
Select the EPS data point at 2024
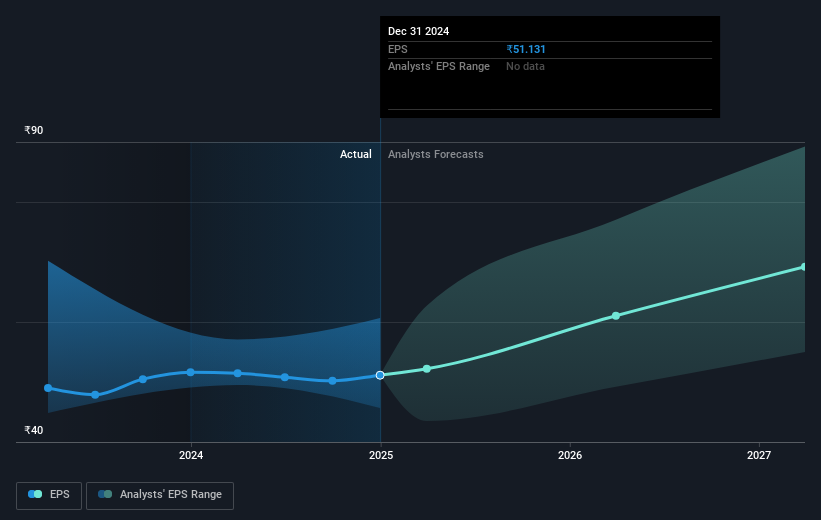[191, 372]
